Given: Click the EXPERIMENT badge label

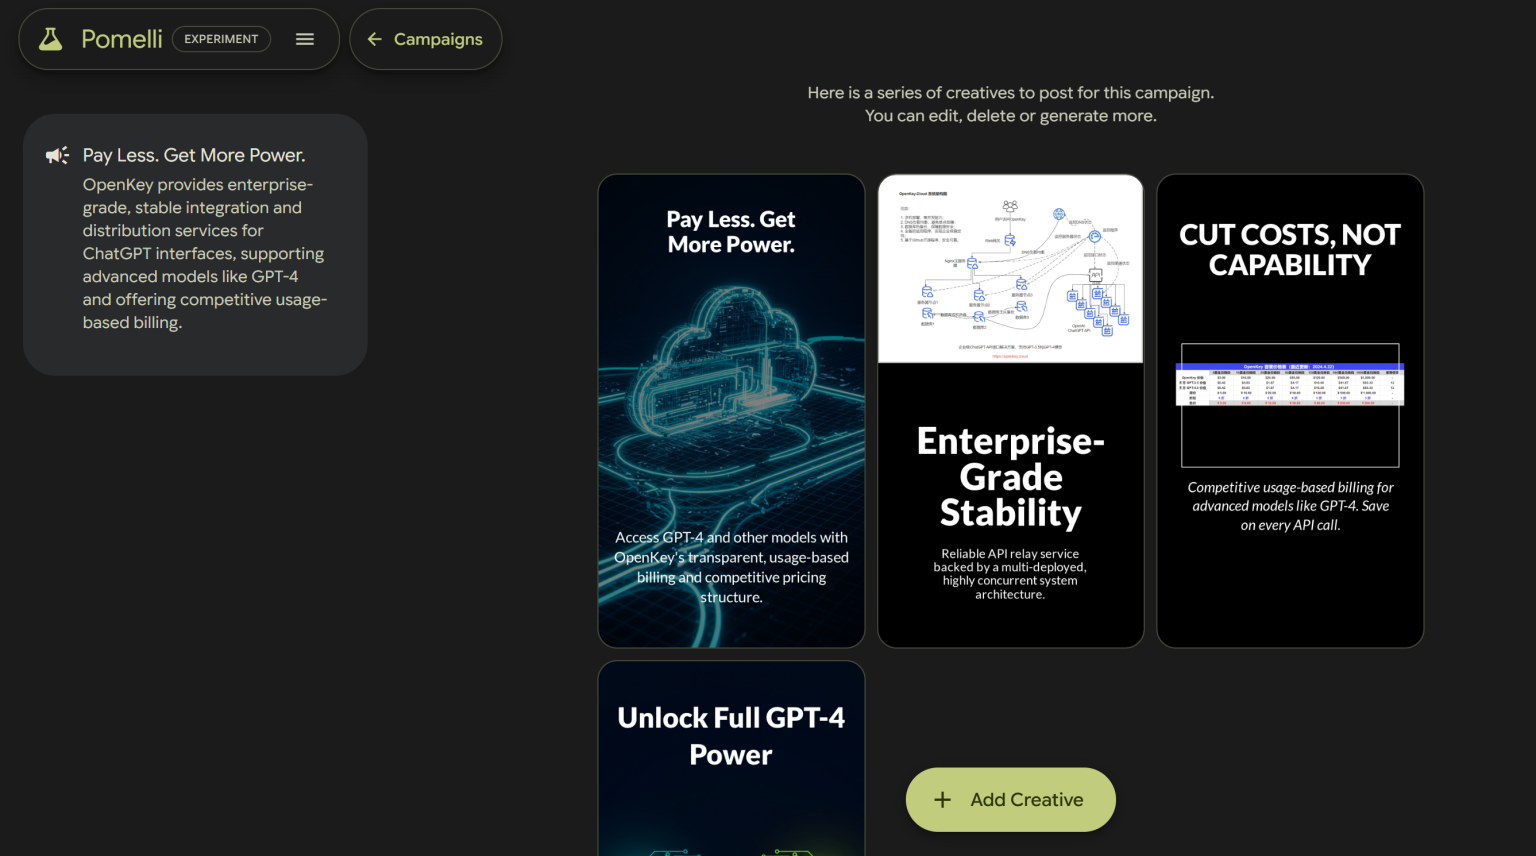Looking at the screenshot, I should pyautogui.click(x=221, y=39).
